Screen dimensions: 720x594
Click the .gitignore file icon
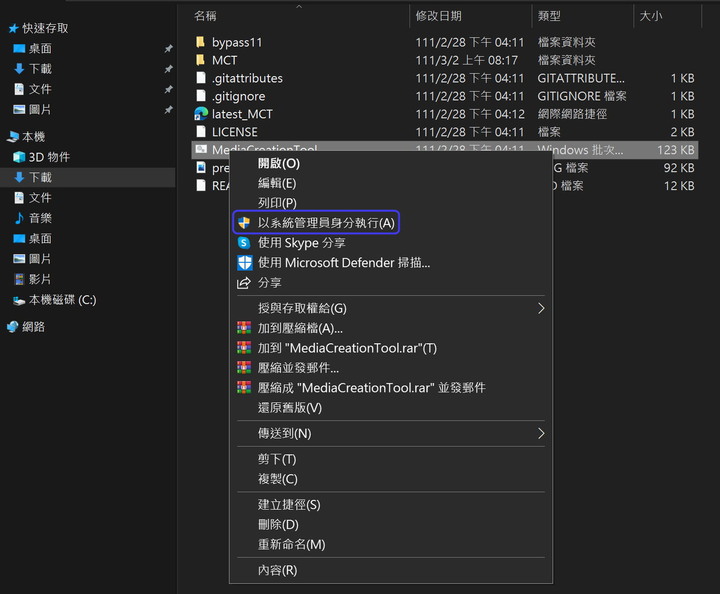point(201,96)
